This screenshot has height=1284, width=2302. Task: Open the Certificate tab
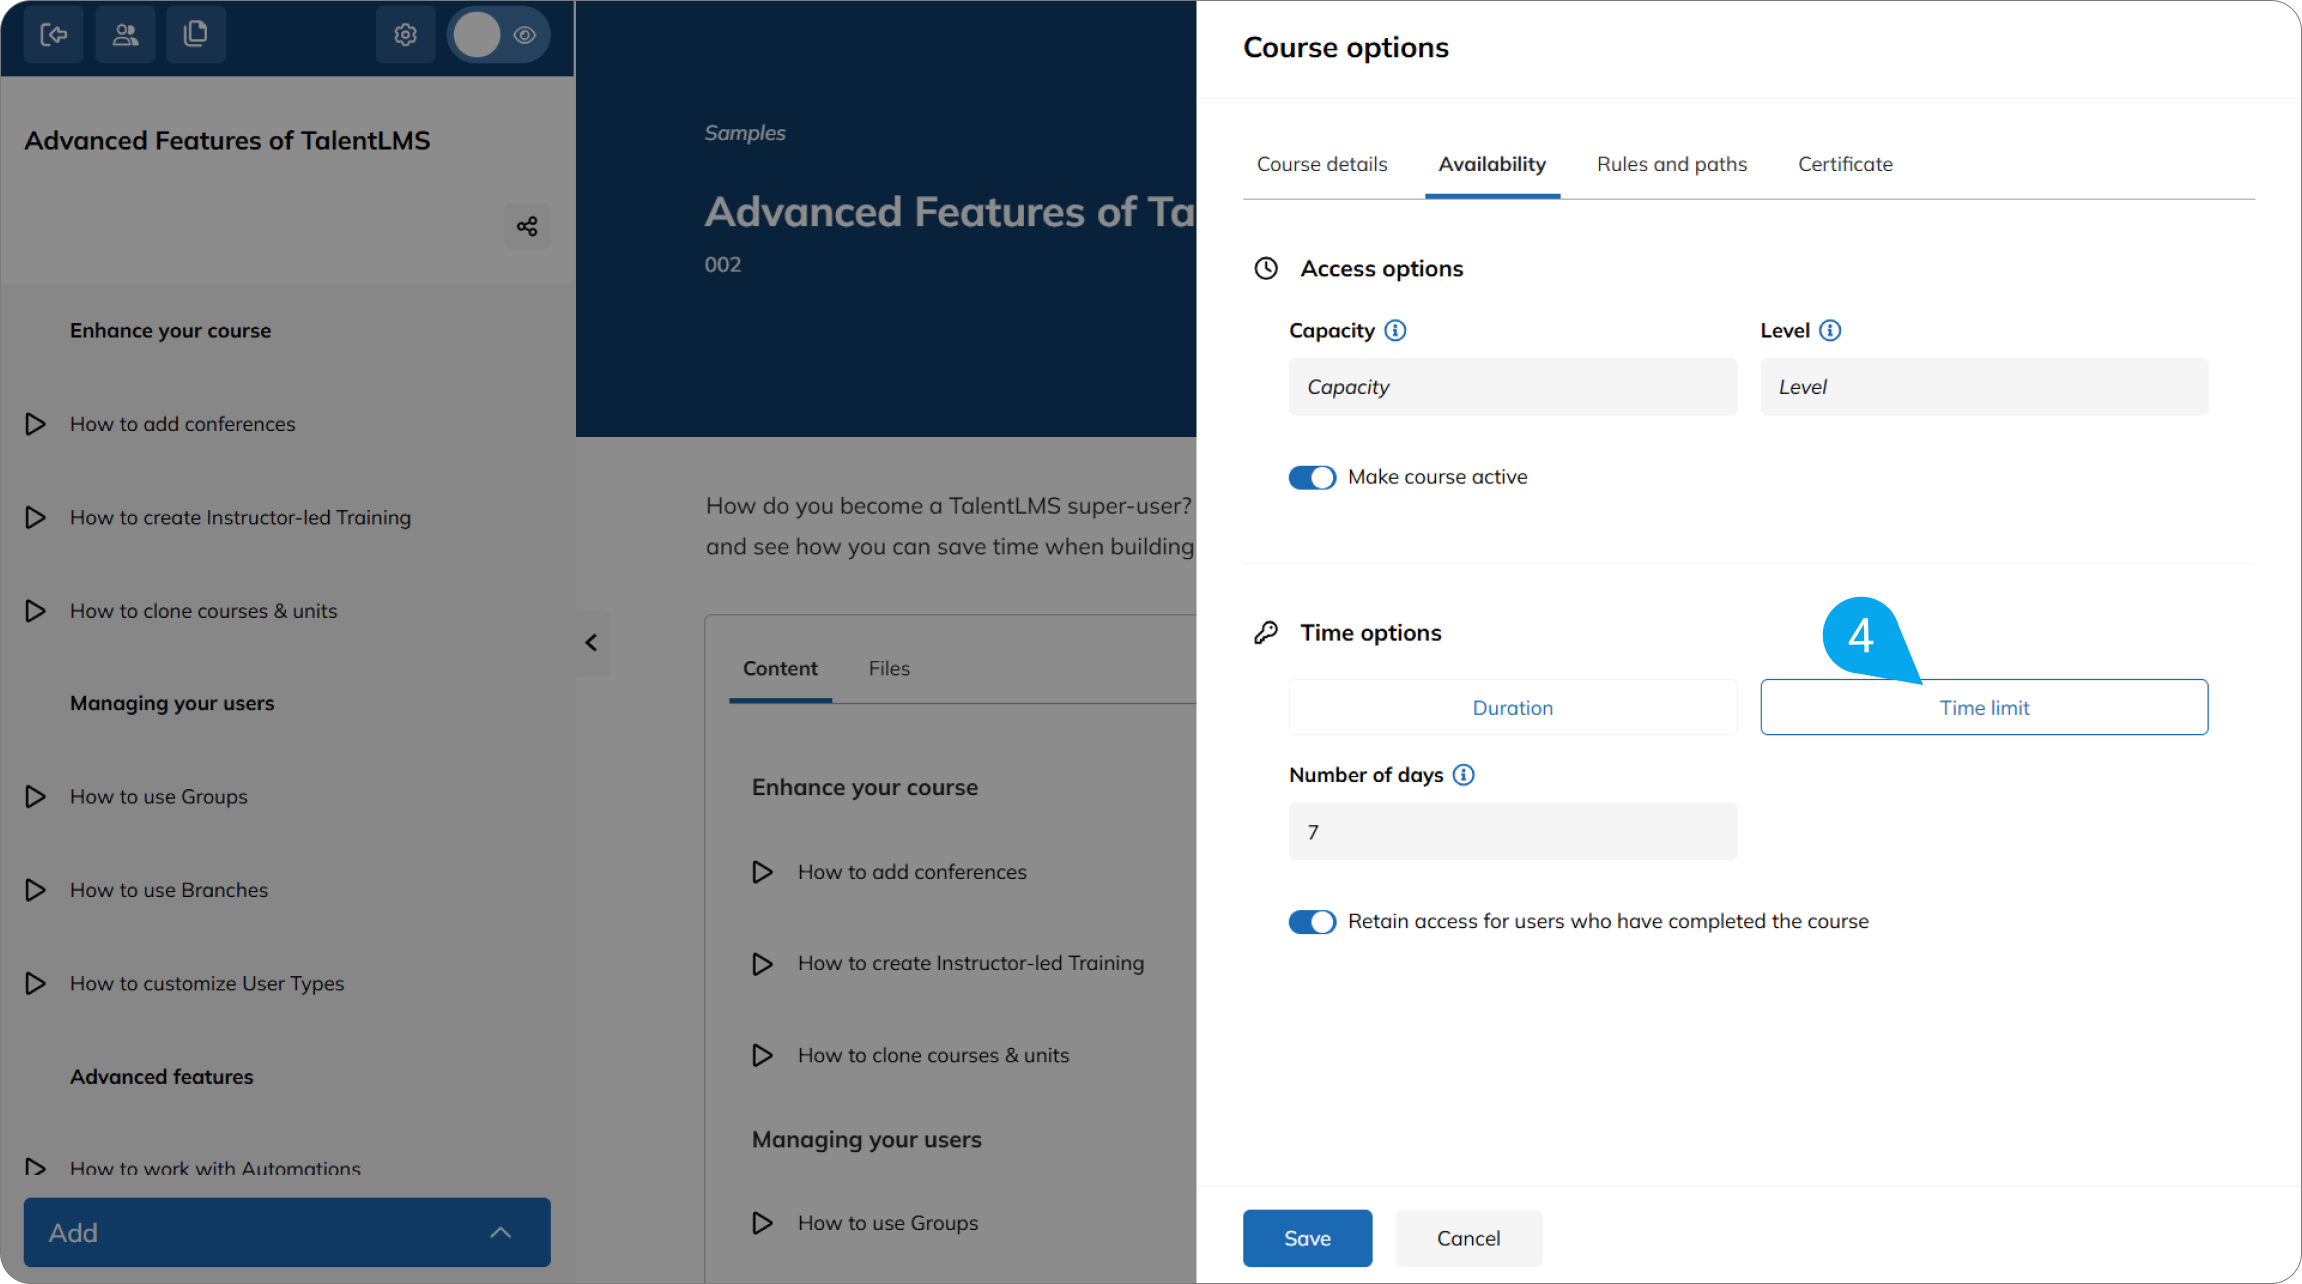coord(1845,164)
